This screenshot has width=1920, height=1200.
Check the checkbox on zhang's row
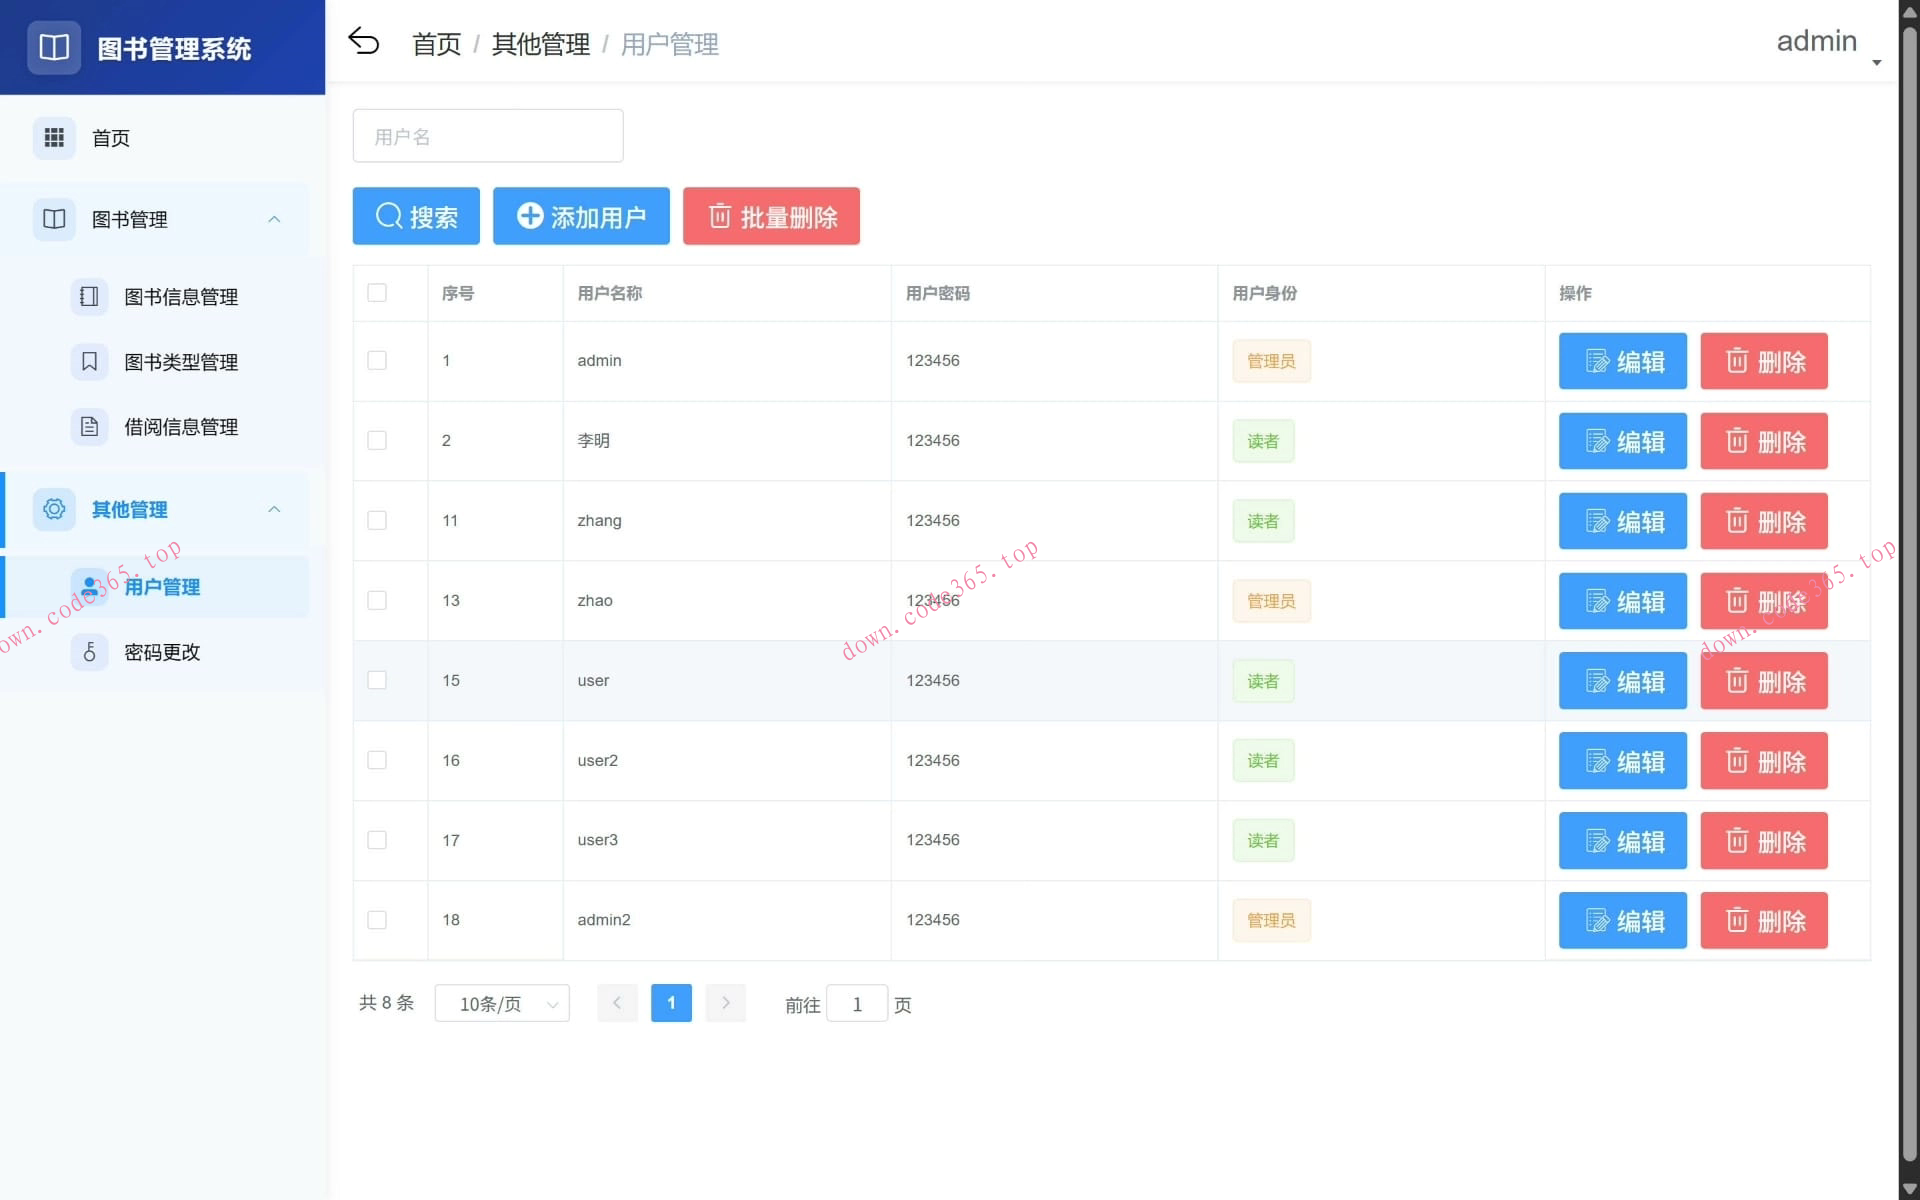tap(377, 520)
